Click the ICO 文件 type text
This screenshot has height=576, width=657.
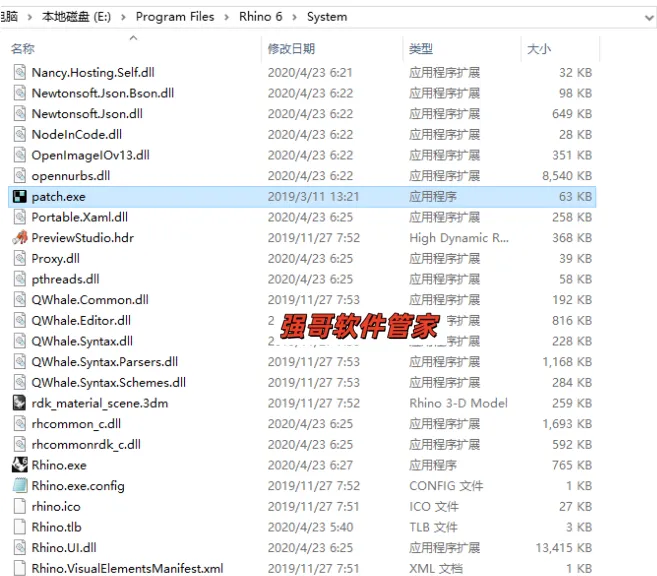pyautogui.click(x=434, y=506)
